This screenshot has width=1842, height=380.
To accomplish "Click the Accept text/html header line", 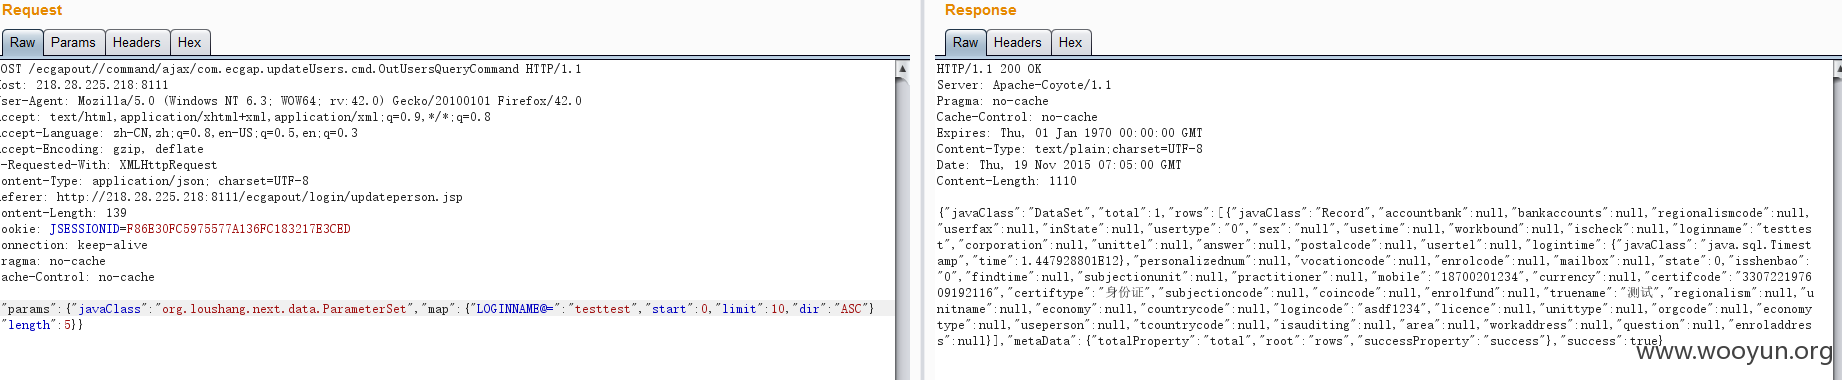I will pos(246,117).
